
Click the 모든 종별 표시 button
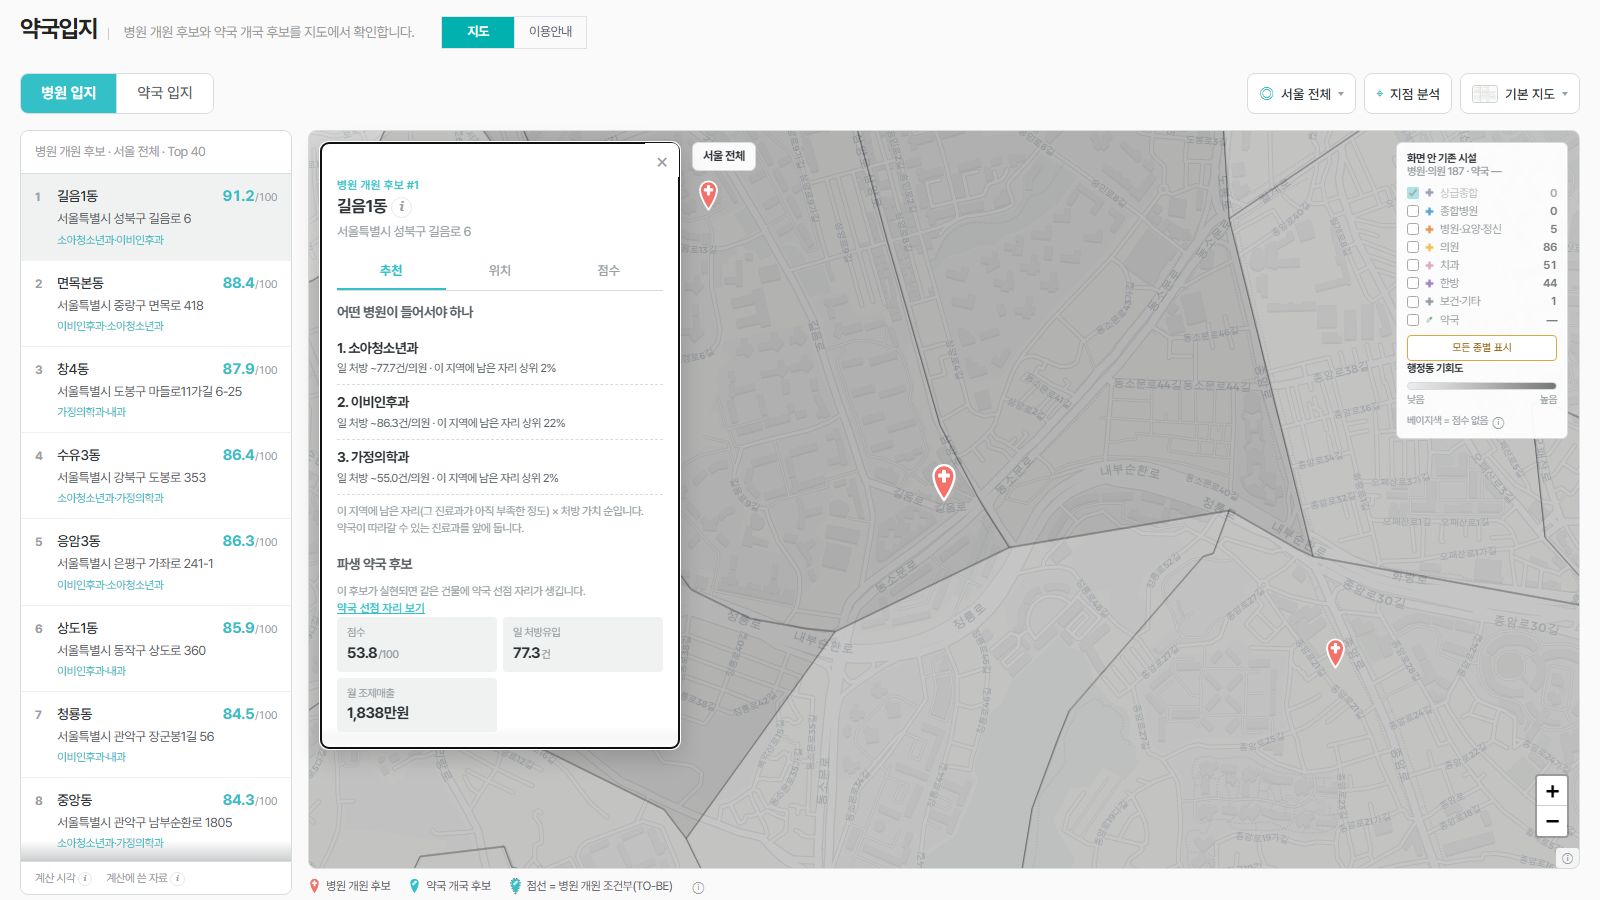coord(1482,348)
